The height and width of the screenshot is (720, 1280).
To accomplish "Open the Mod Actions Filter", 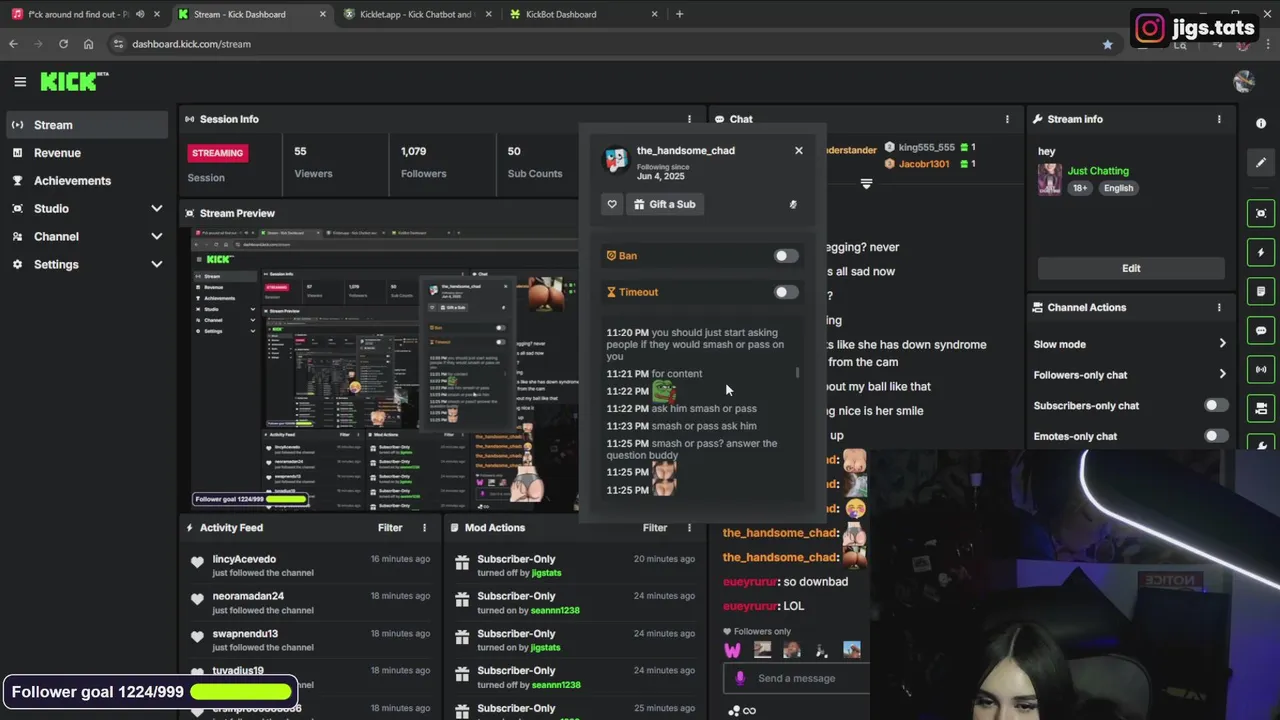I will pyautogui.click(x=655, y=528).
